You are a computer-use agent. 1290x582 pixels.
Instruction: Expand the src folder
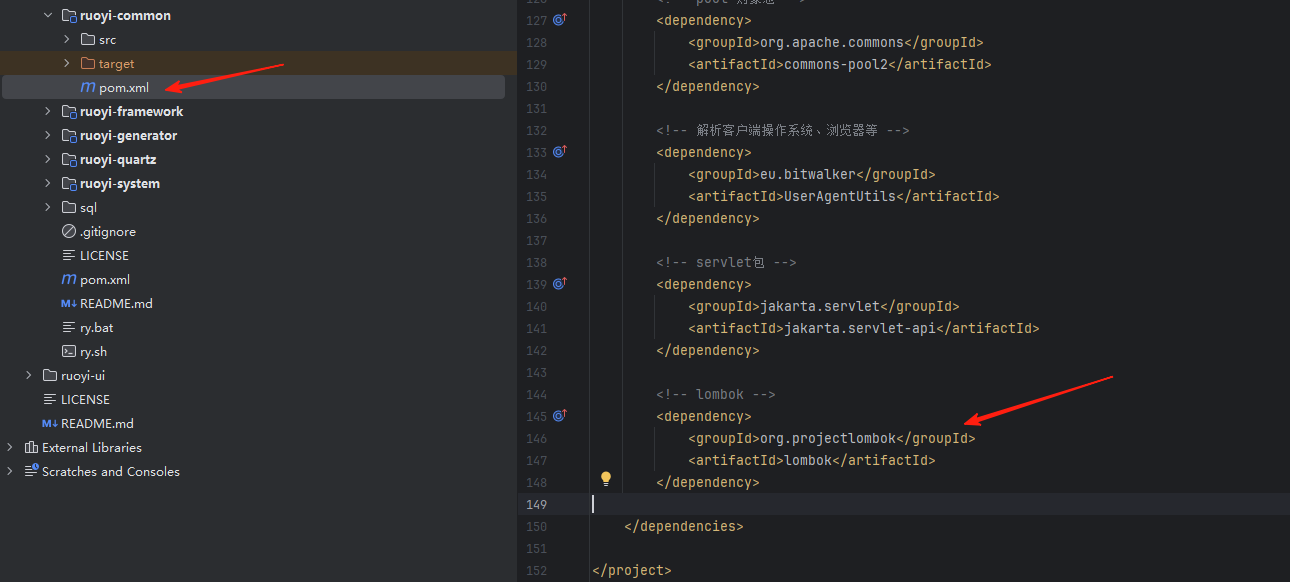pyautogui.click(x=67, y=39)
